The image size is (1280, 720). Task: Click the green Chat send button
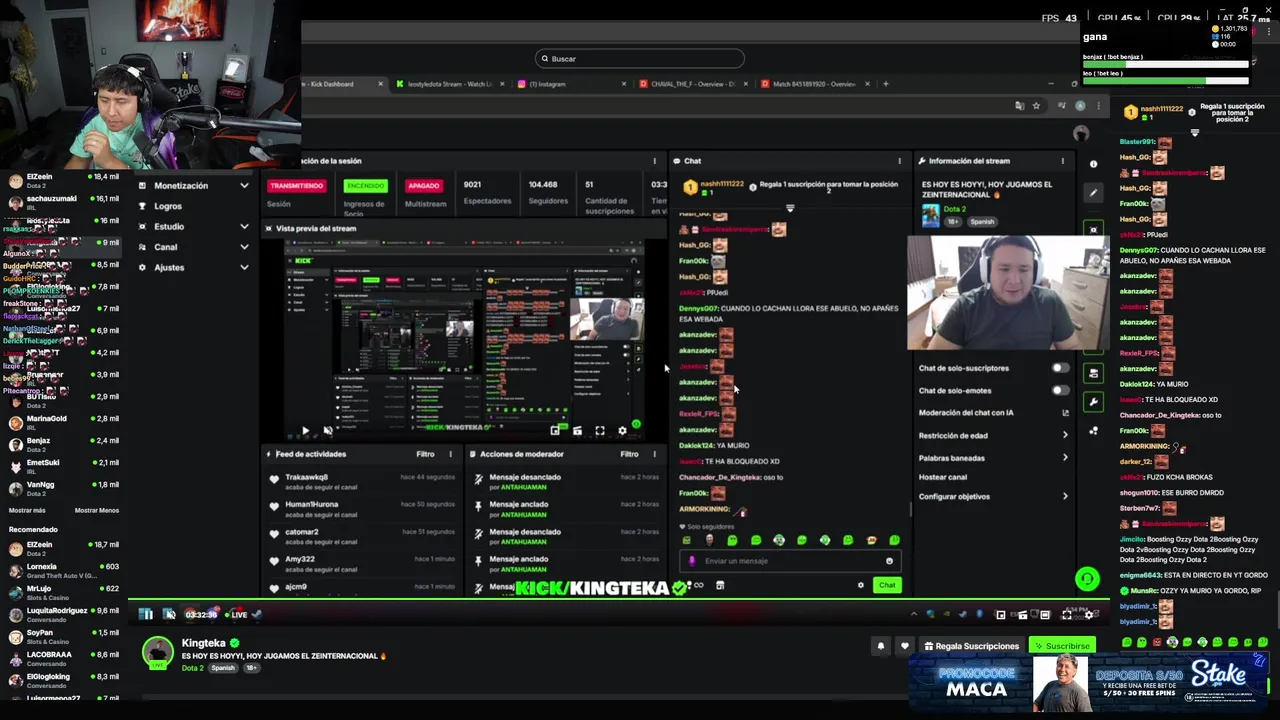[x=887, y=585]
